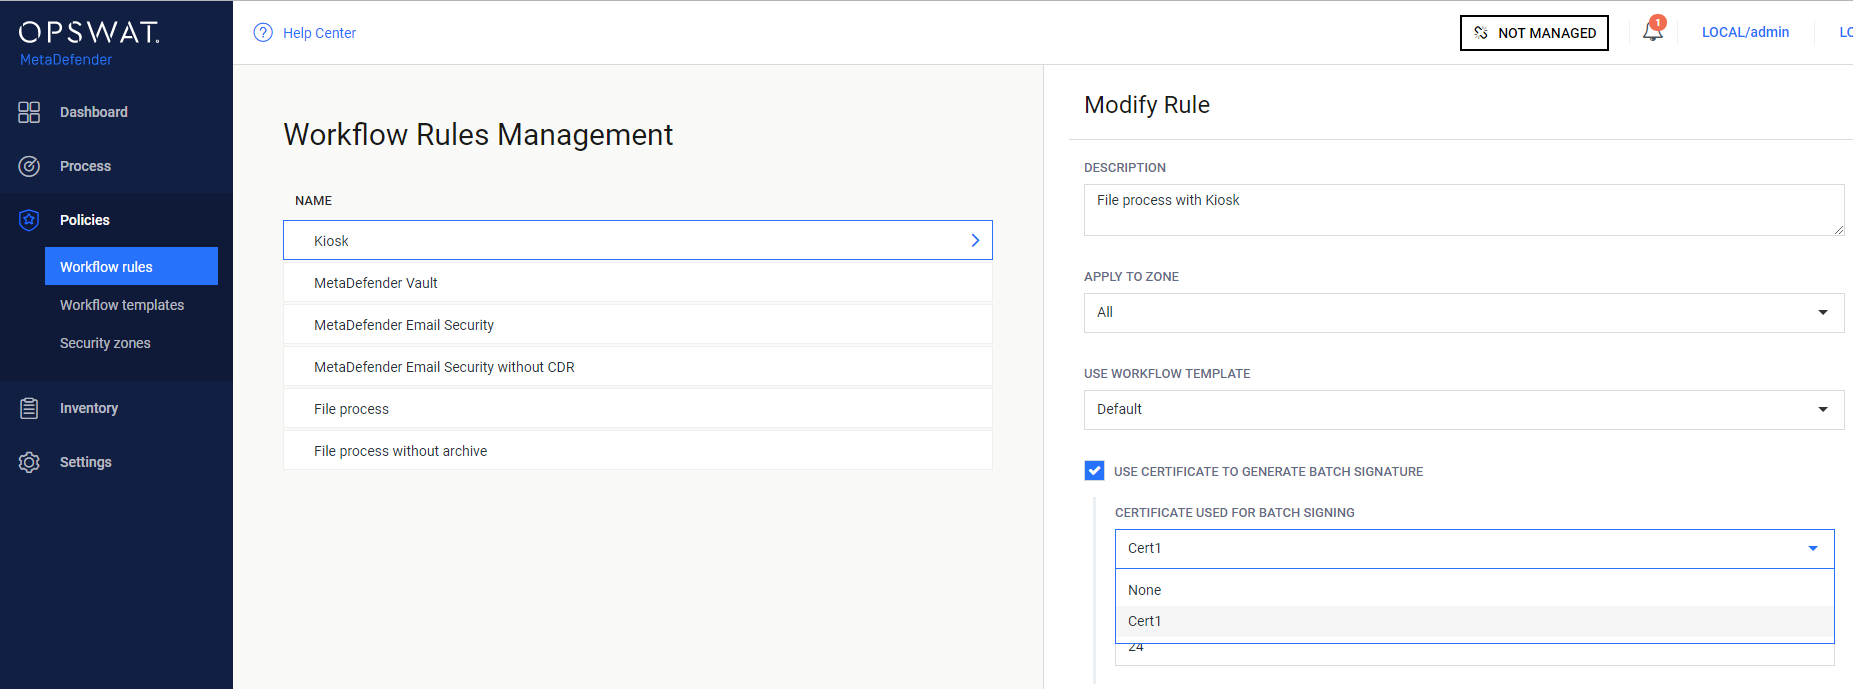Choose None from certificate list
The width and height of the screenshot is (1853, 689).
(x=1475, y=590)
